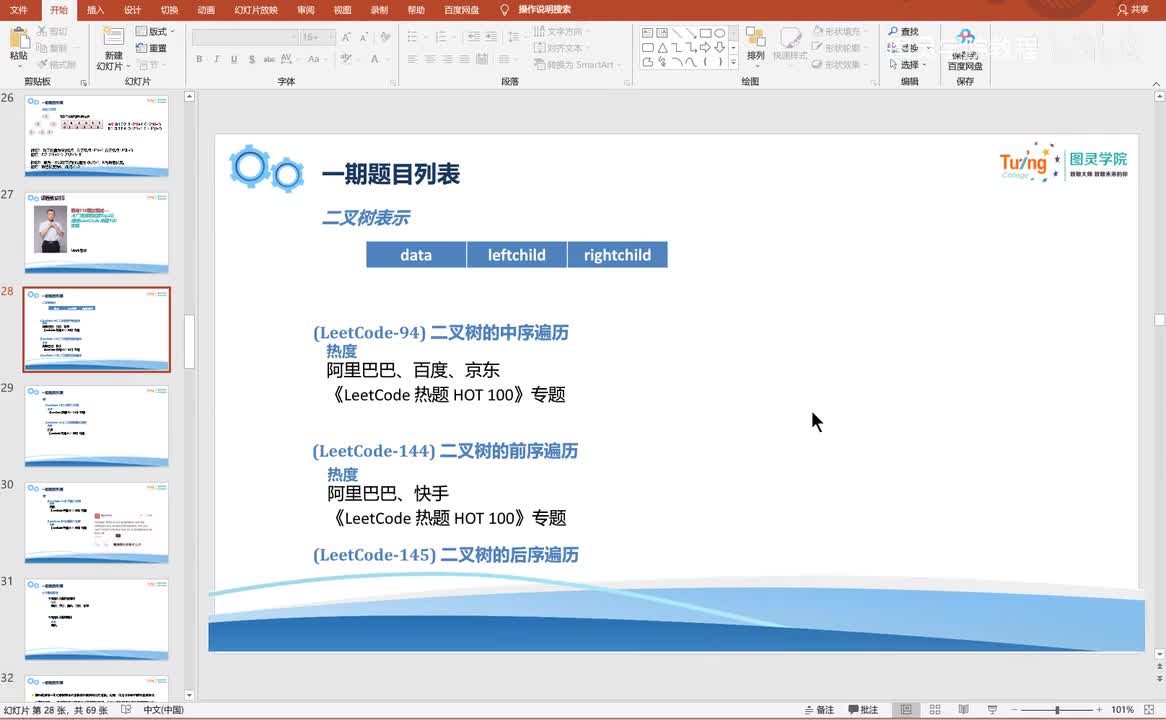Viewport: 1166px width, 720px height.
Task: Toggle Notes (备注) pane in status bar
Action: point(819,710)
